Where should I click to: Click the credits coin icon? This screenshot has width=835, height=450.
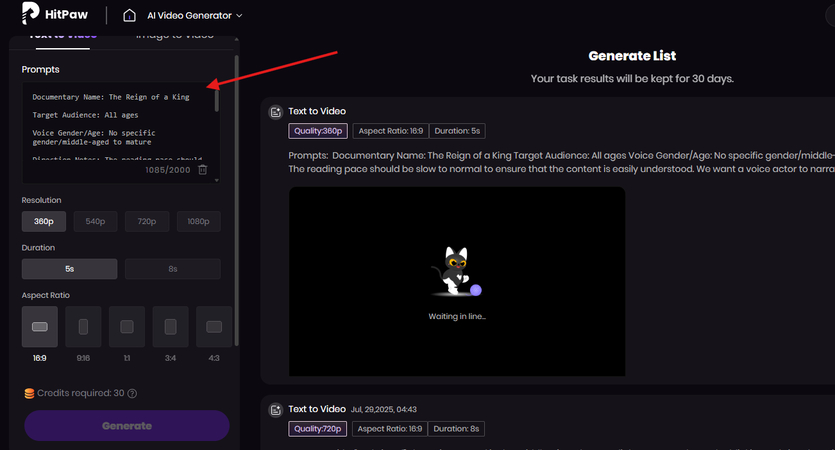point(29,394)
